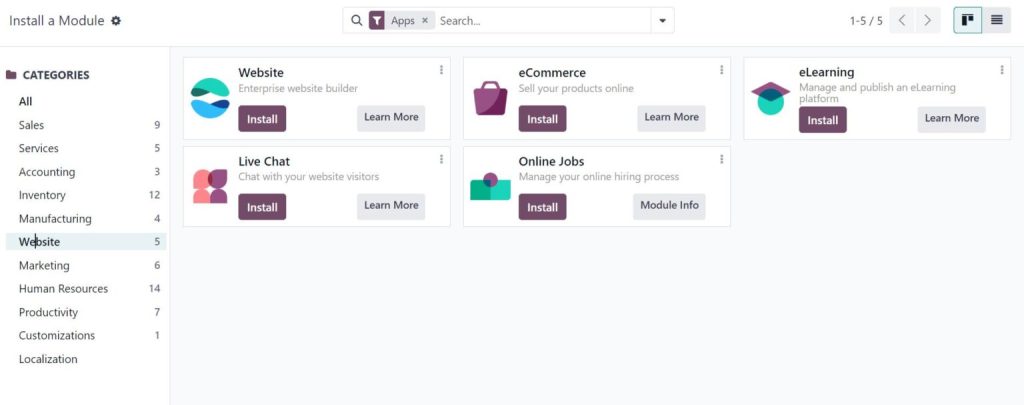
Task: Switch to Kanban view
Action: pos(967,20)
